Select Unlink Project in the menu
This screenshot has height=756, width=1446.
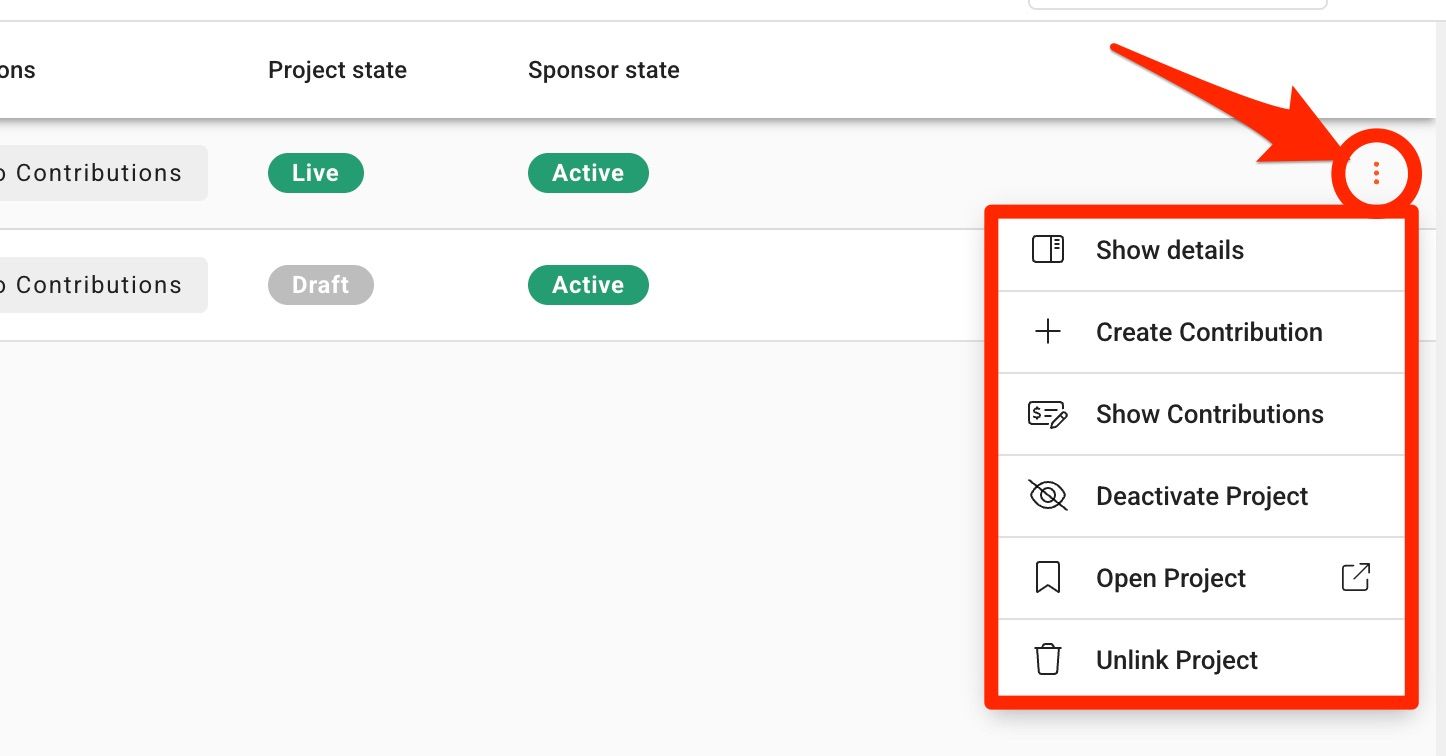pos(1202,660)
